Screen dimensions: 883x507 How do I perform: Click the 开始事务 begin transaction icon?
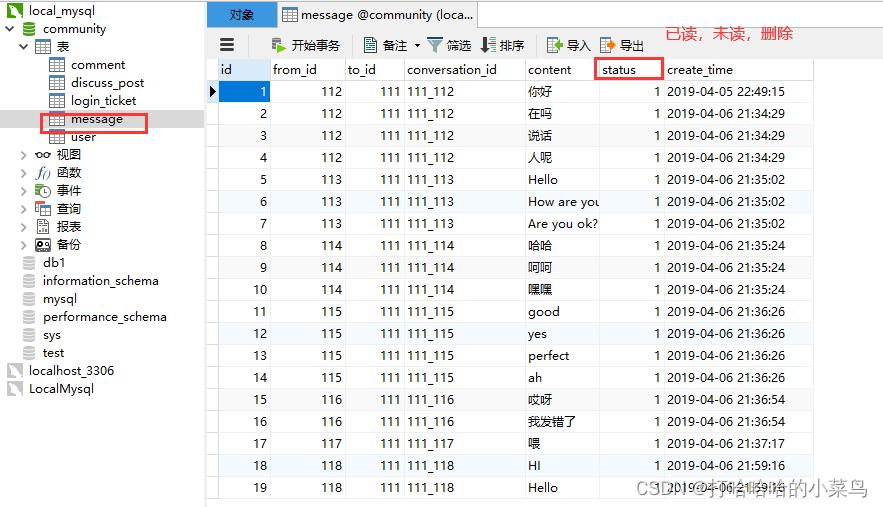278,45
